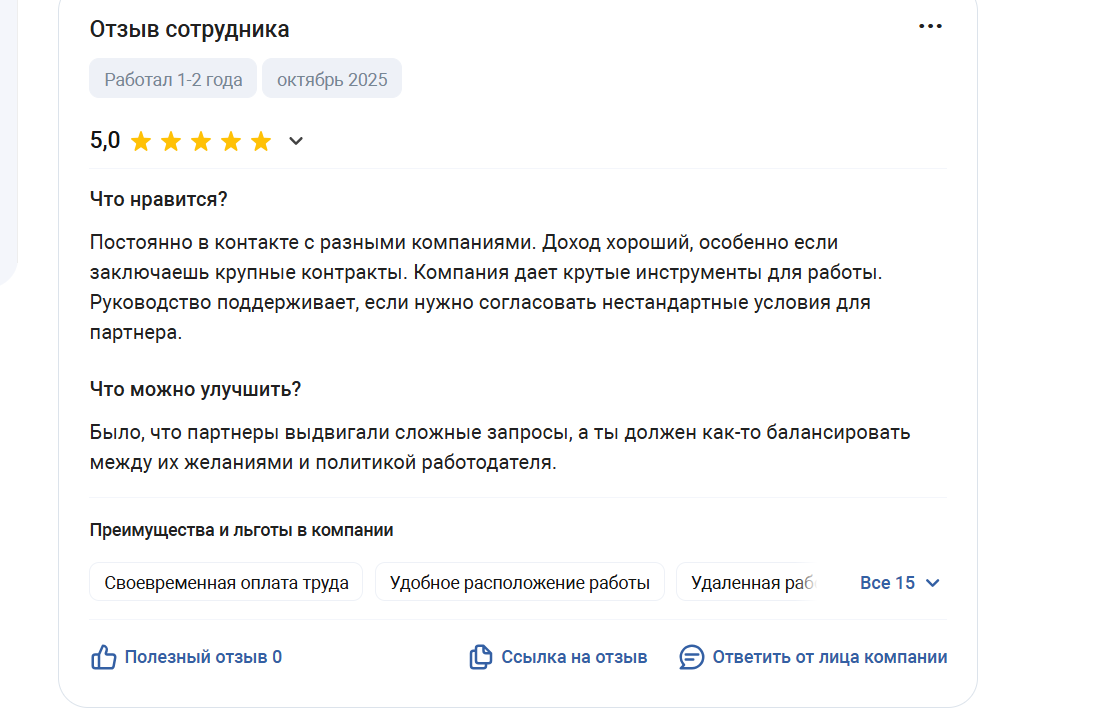Click the Отзыв сотрудника heading

189,29
